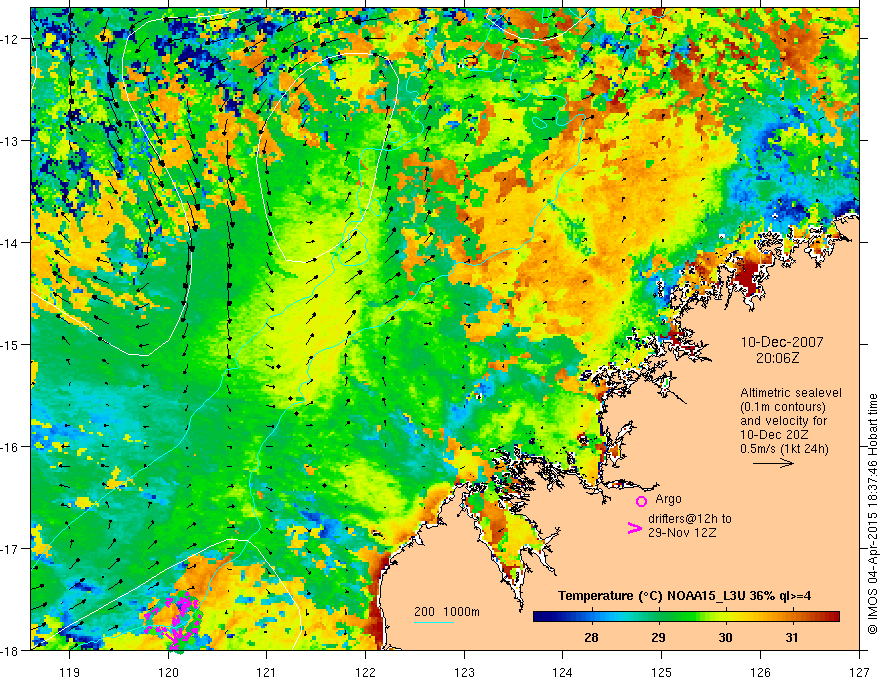Click the time text "20:06Z"
Screen dimensions: 880x680
point(777,357)
